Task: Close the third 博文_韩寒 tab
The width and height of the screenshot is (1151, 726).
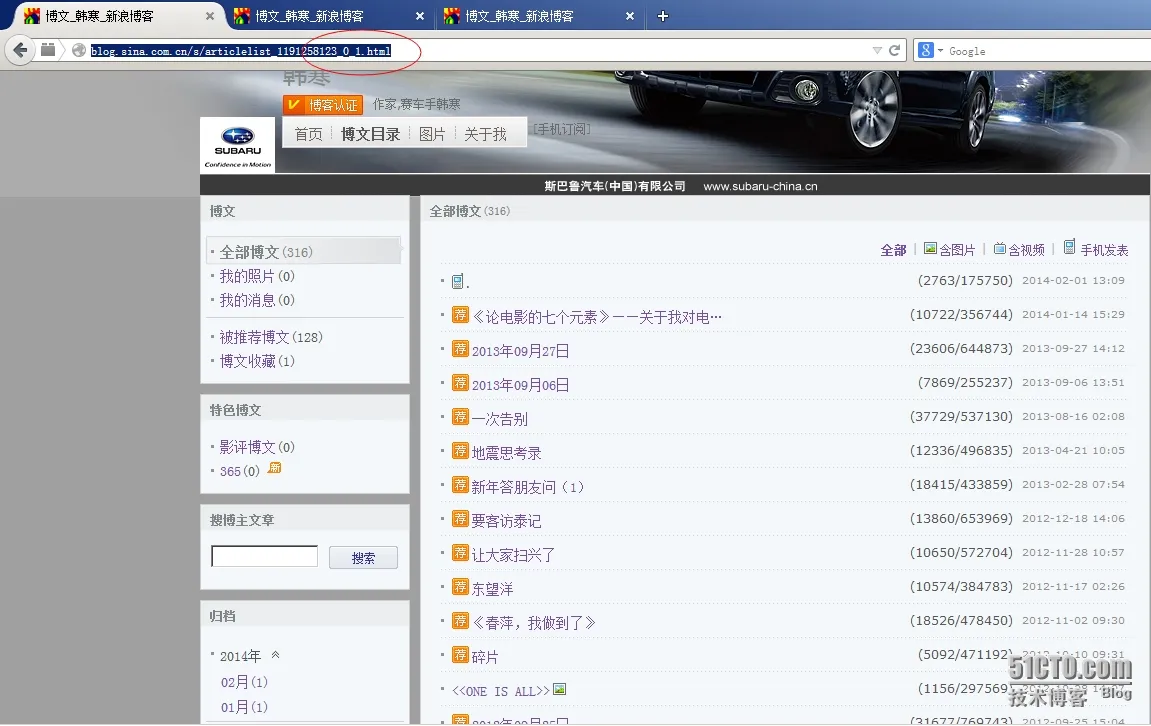Action: pyautogui.click(x=629, y=15)
